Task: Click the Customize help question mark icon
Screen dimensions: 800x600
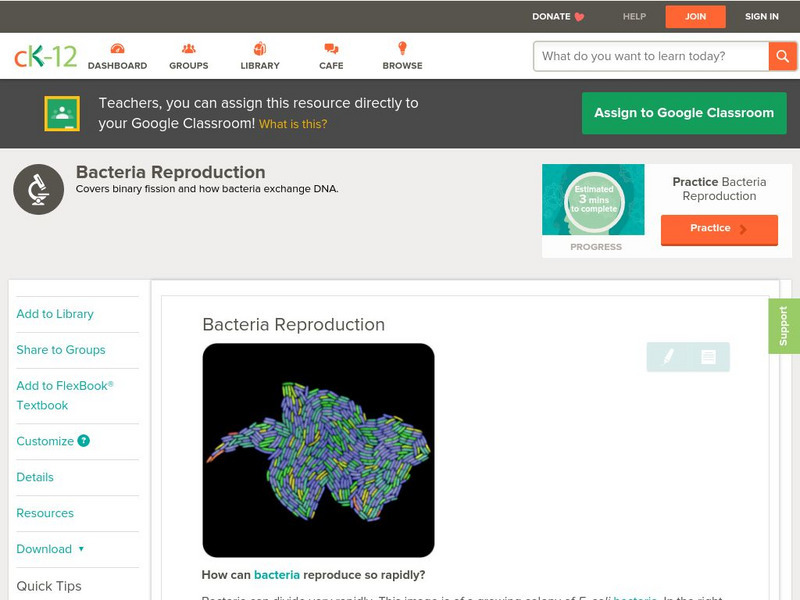Action: pos(84,441)
